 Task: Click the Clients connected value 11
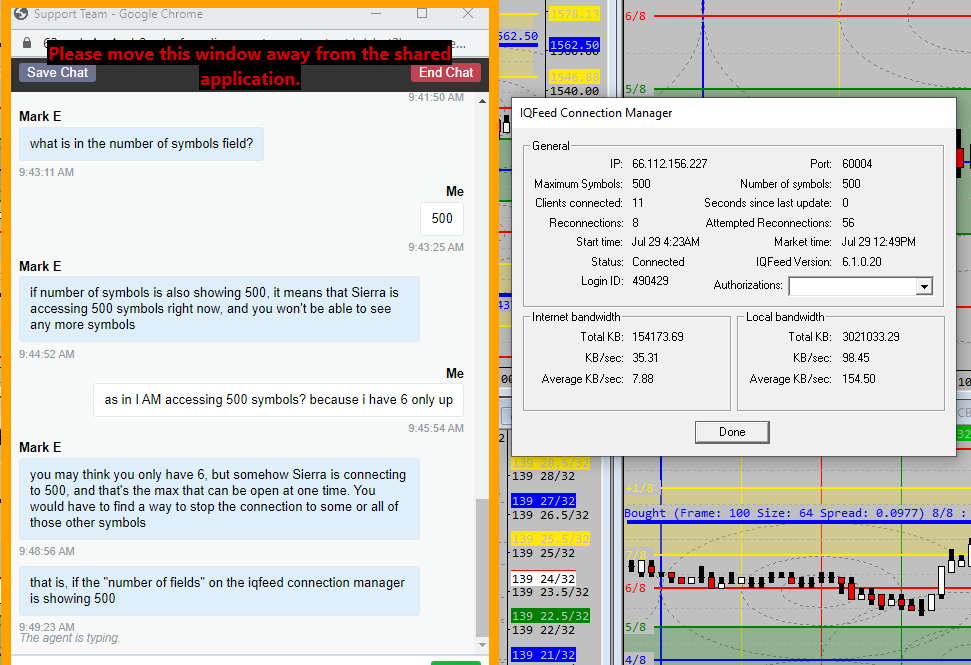pos(637,202)
